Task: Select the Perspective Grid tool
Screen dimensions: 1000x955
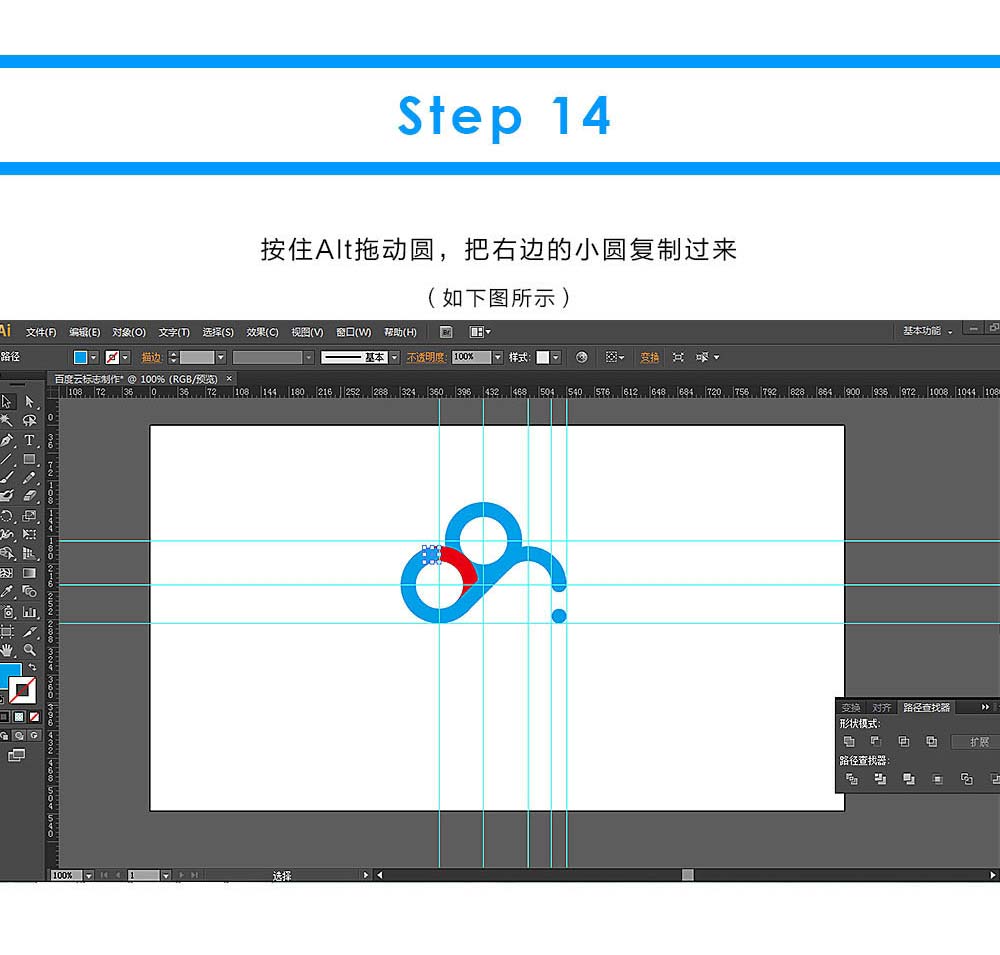Action: (x=29, y=553)
